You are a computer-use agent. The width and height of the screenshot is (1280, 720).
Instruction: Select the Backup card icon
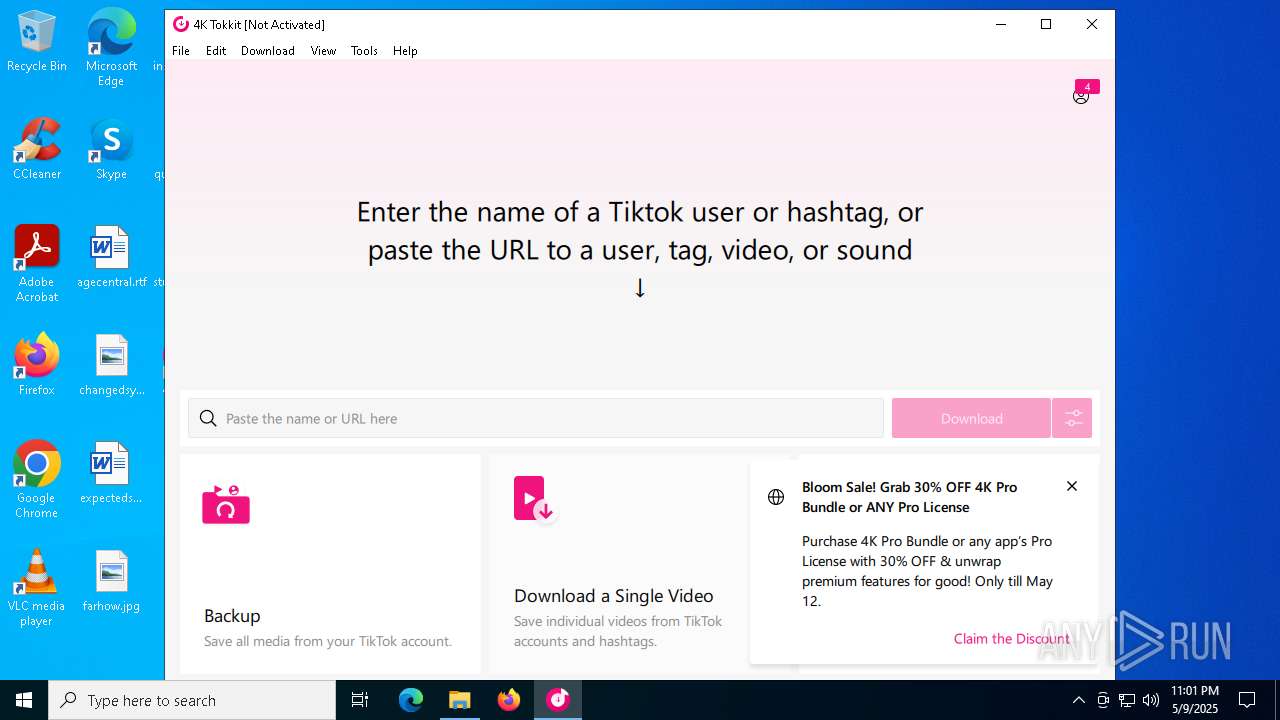tap(226, 504)
